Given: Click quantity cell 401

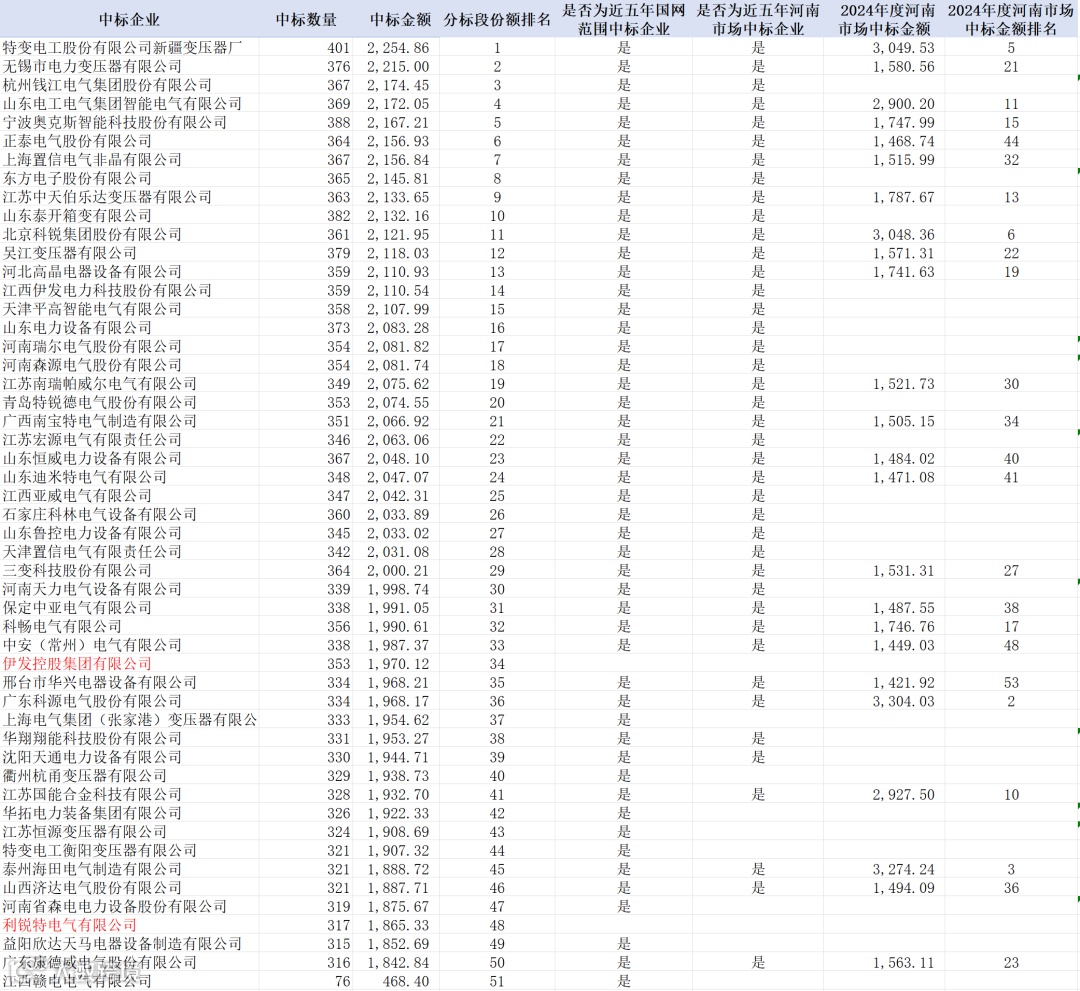Looking at the screenshot, I should click(x=338, y=48).
